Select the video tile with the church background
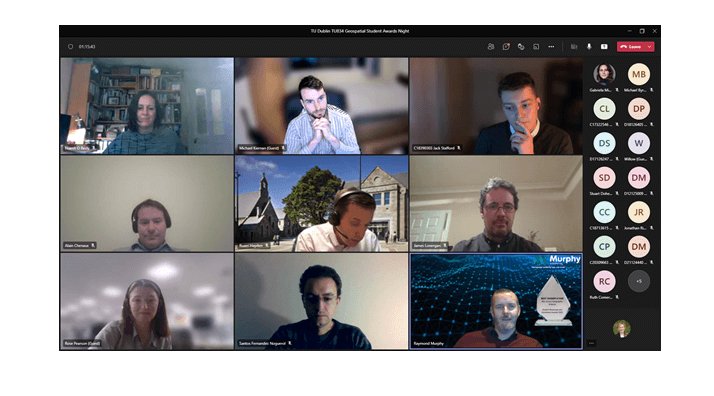The width and height of the screenshot is (714, 396). coord(321,203)
